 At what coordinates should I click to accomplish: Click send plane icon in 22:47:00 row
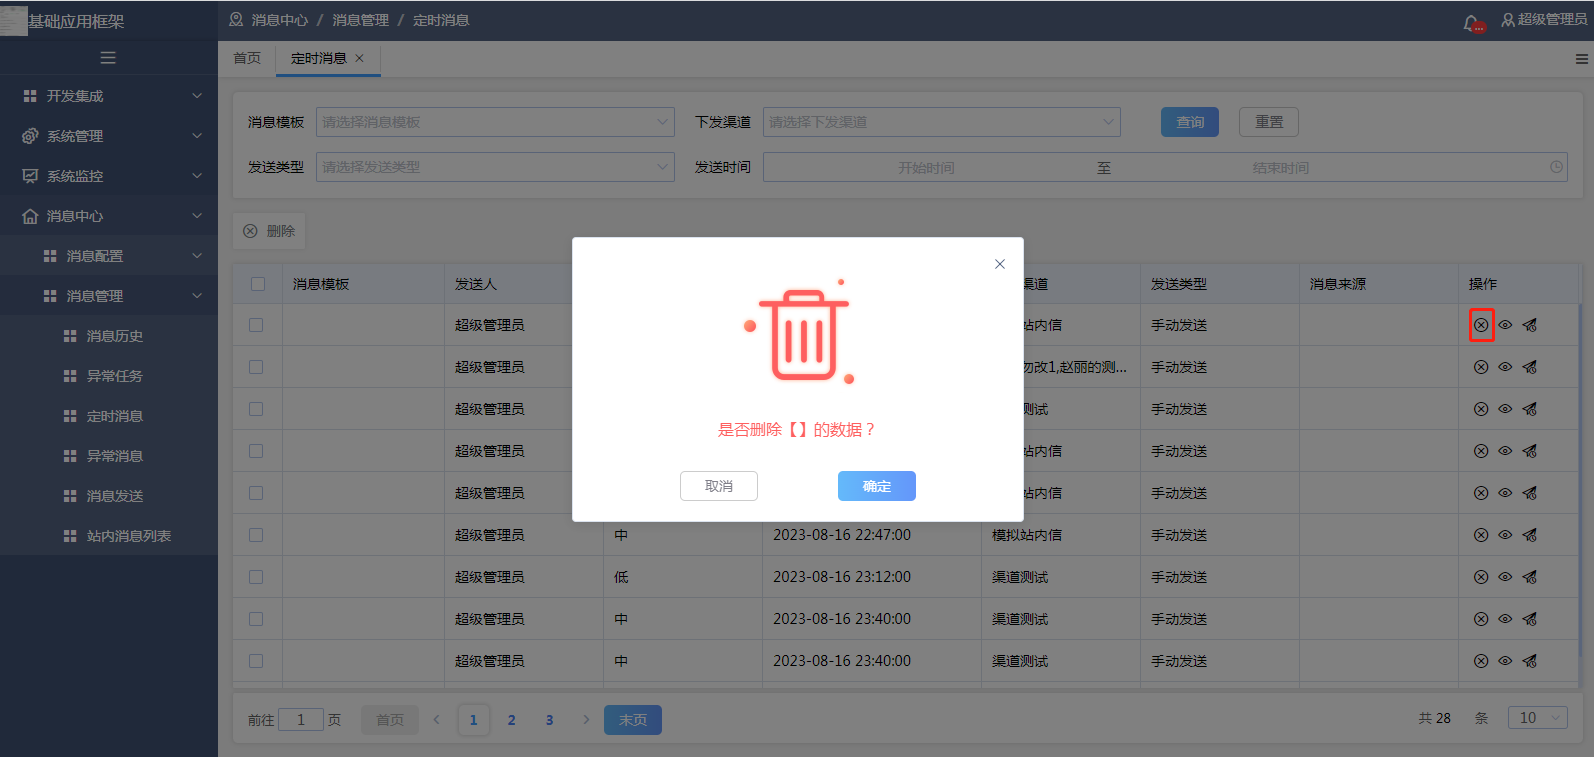(1530, 535)
